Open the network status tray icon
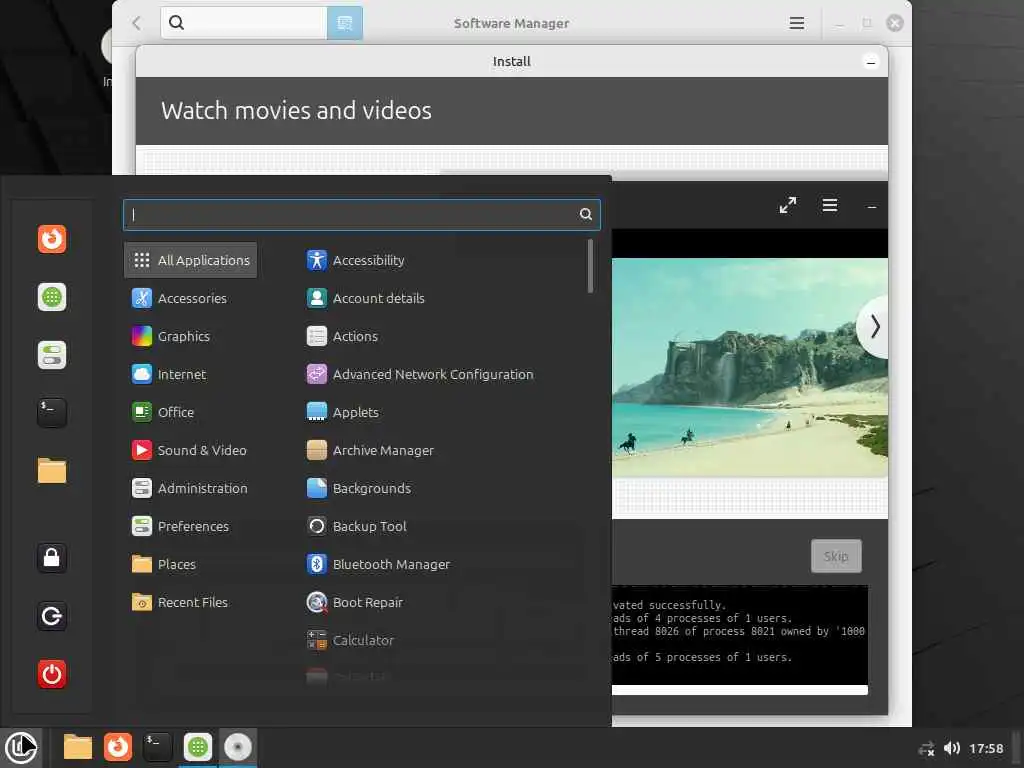 tap(926, 749)
